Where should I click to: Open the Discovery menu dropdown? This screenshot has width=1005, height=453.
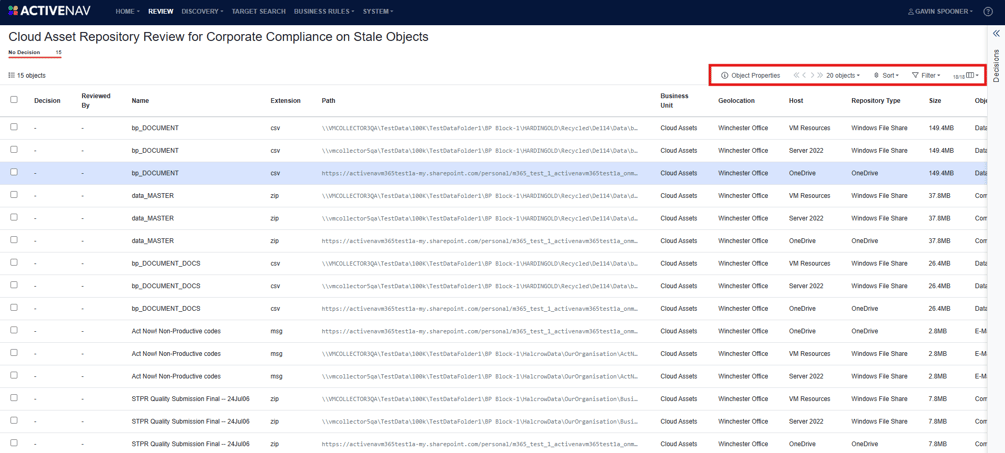point(203,12)
